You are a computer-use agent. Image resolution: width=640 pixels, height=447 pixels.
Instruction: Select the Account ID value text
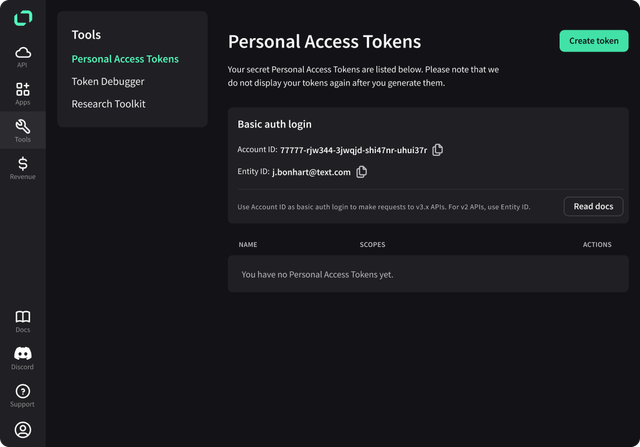tap(353, 150)
